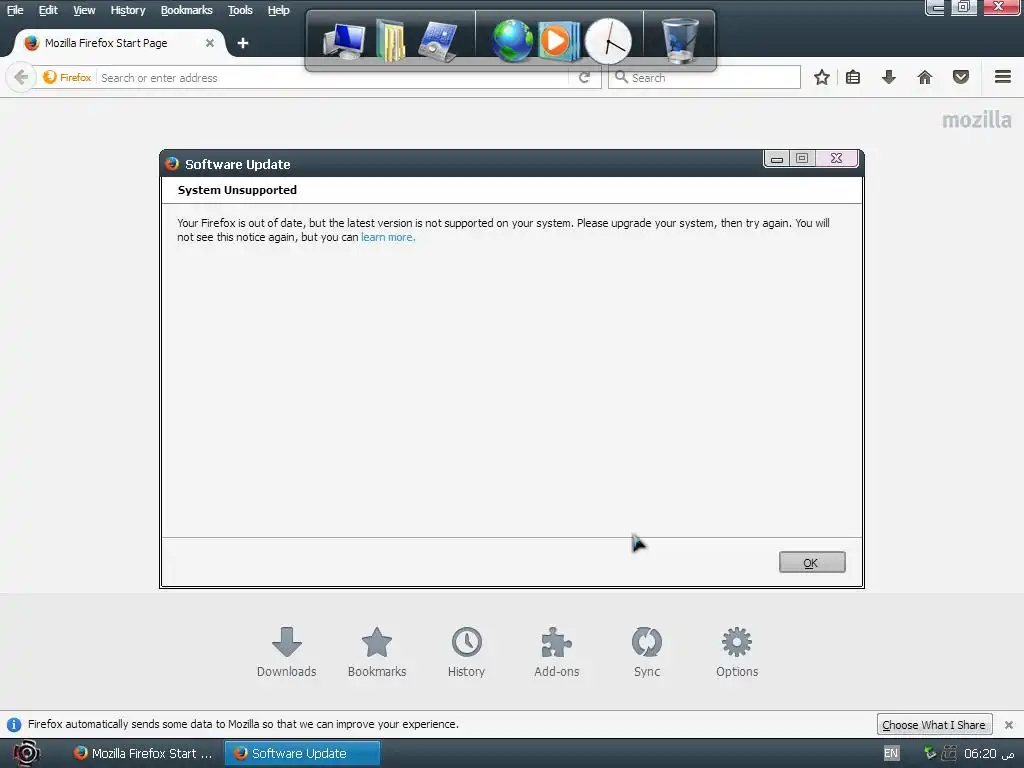This screenshot has width=1024, height=768.
Task: Launch the globe browser dock icon
Action: [x=512, y=40]
